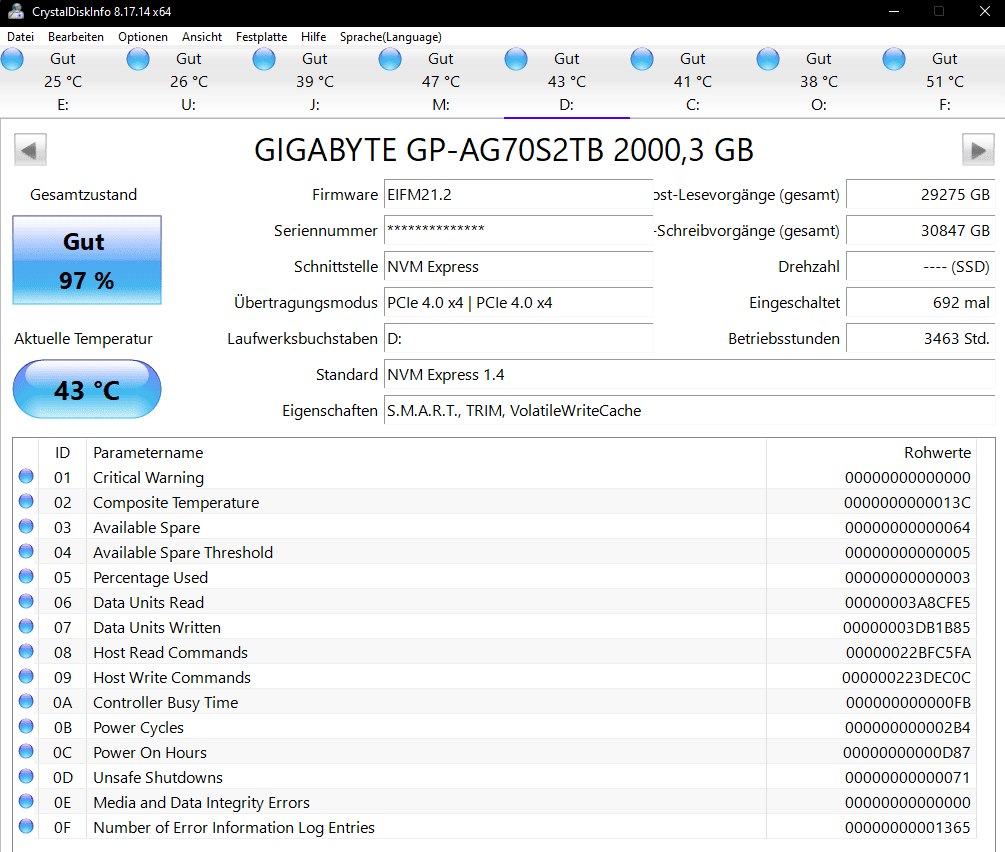This screenshot has height=852, width=1005.
Task: Select drive F: tab at 51 °C
Action: coord(944,81)
